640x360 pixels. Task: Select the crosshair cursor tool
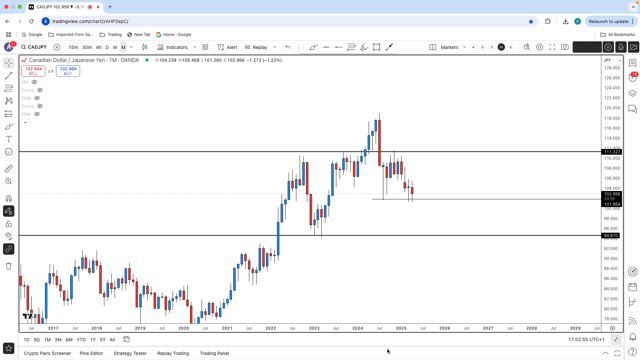point(9,63)
